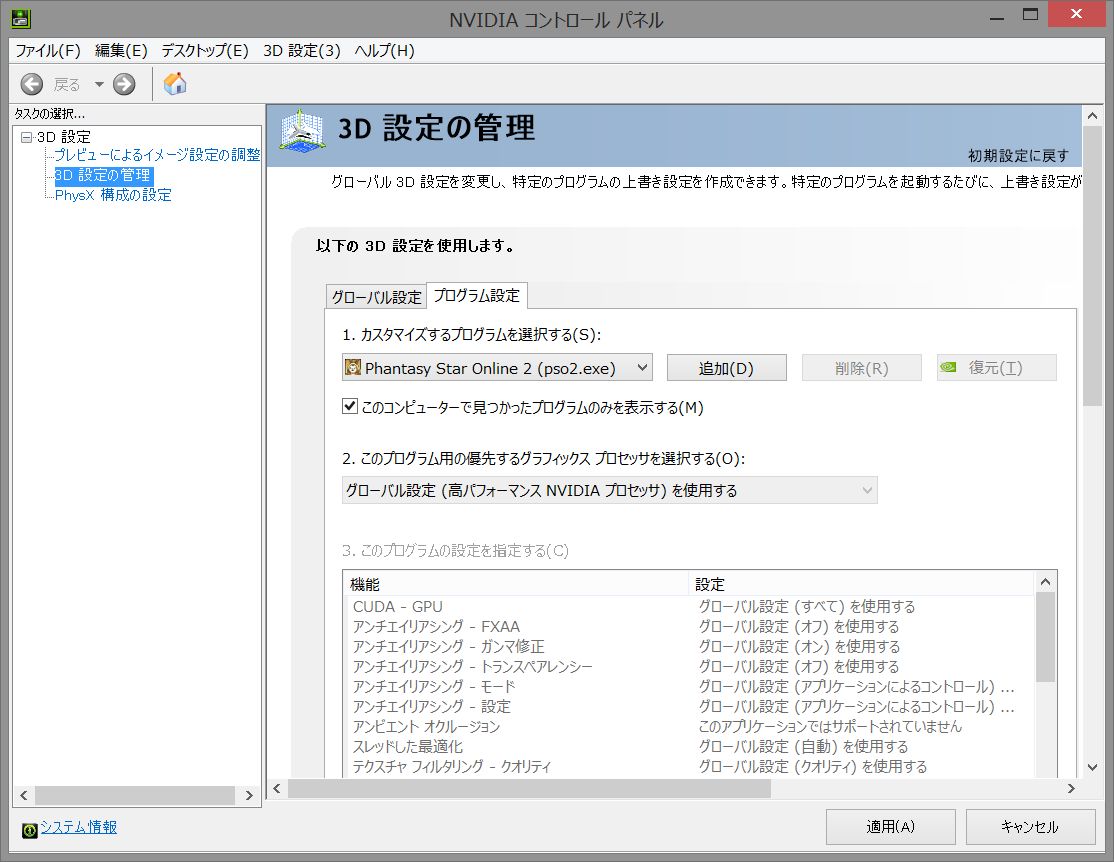This screenshot has width=1114, height=862.
Task: Select the アンチエイリアシング - 設定 row
Action: [688, 706]
